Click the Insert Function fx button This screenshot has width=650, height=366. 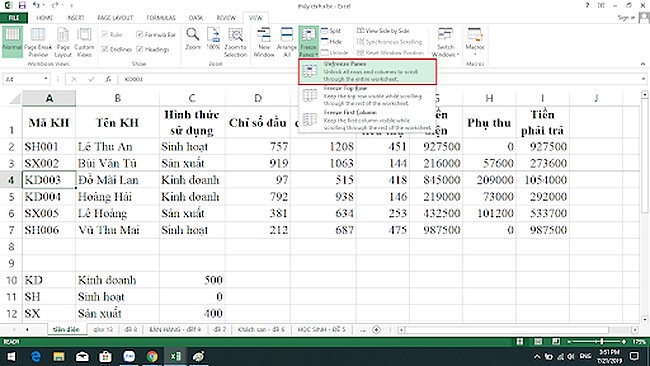(x=108, y=79)
